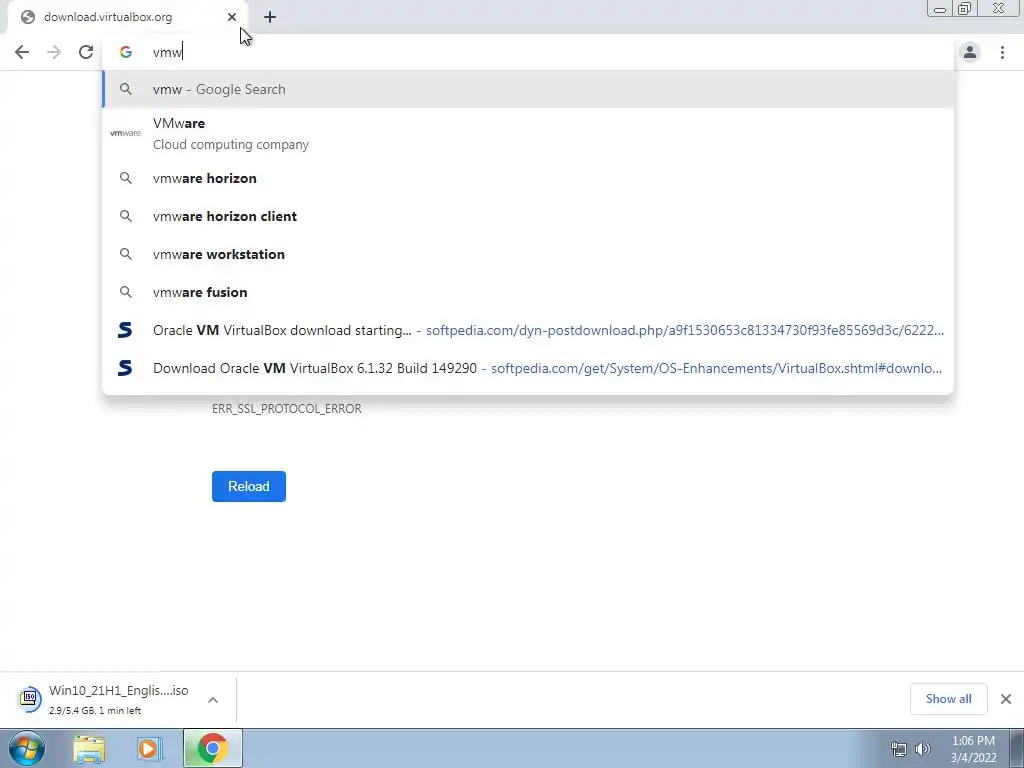Click the search icon beside 'vmware workstation'

(x=125, y=254)
